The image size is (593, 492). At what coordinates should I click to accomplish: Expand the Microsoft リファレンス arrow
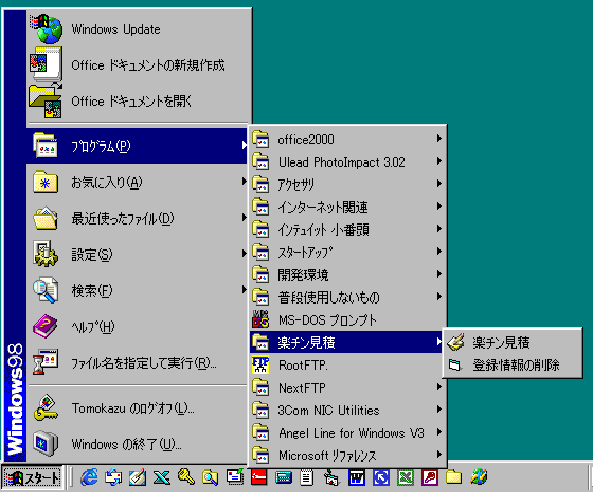(439, 455)
